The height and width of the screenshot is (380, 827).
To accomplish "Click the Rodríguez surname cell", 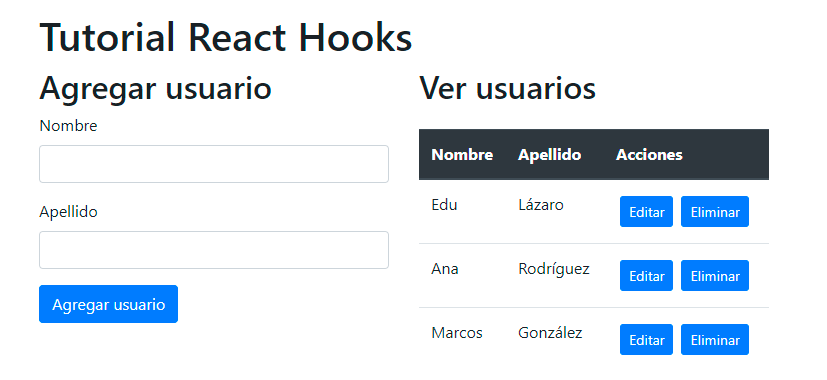I will pyautogui.click(x=554, y=269).
